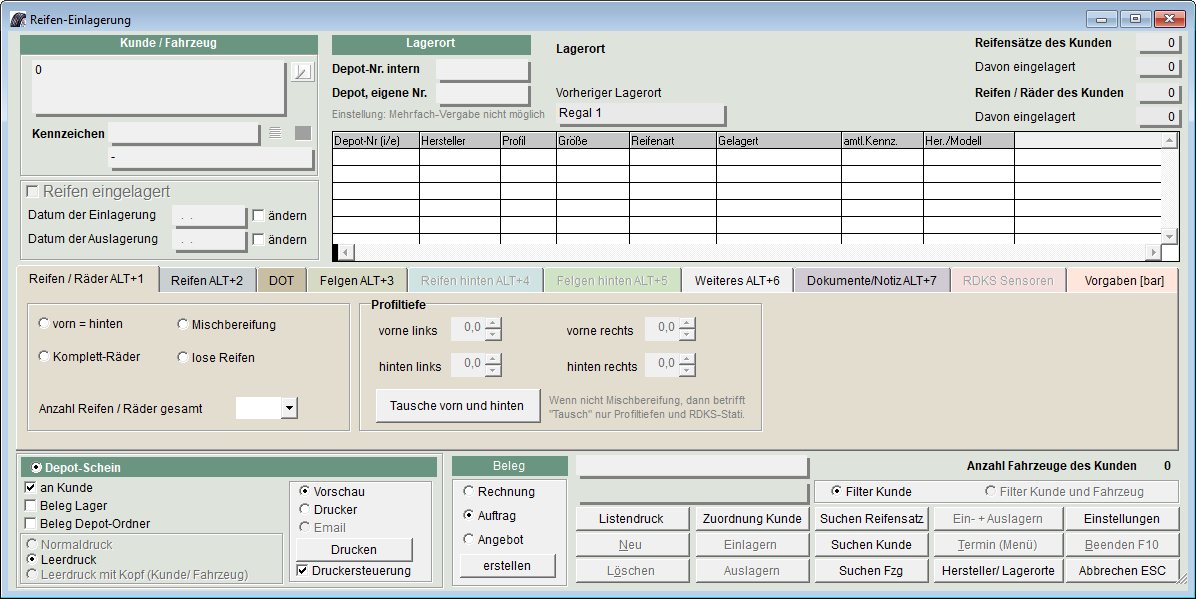Select the Rechnung radio button

(468, 491)
